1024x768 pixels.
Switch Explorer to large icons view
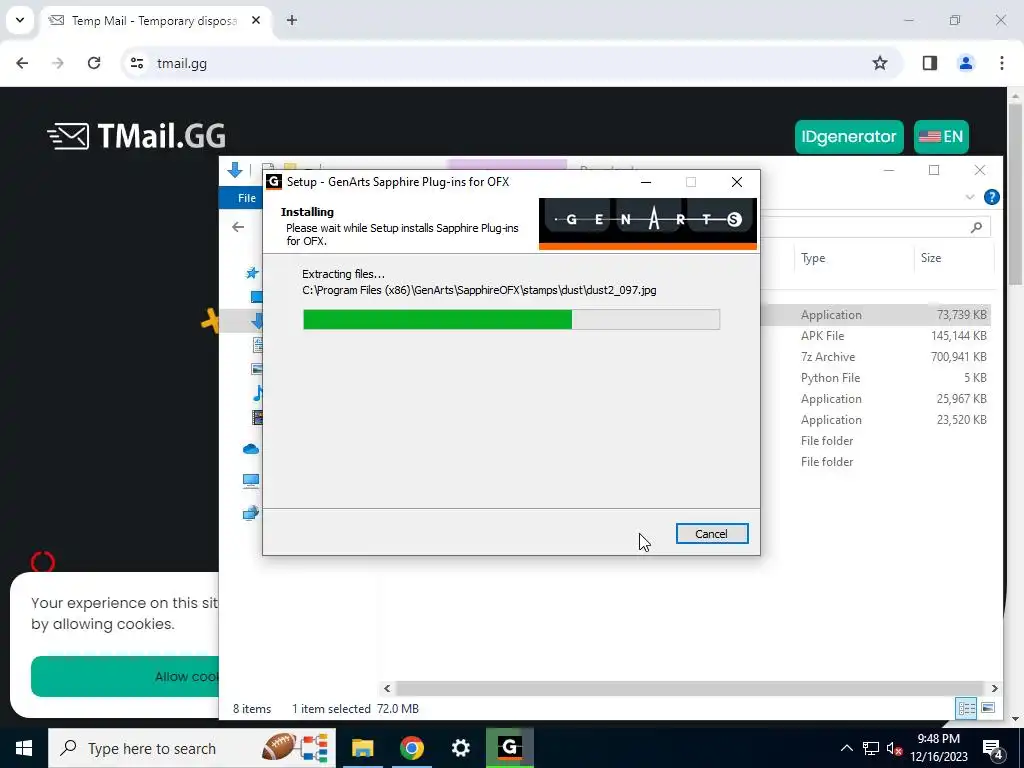(x=988, y=709)
